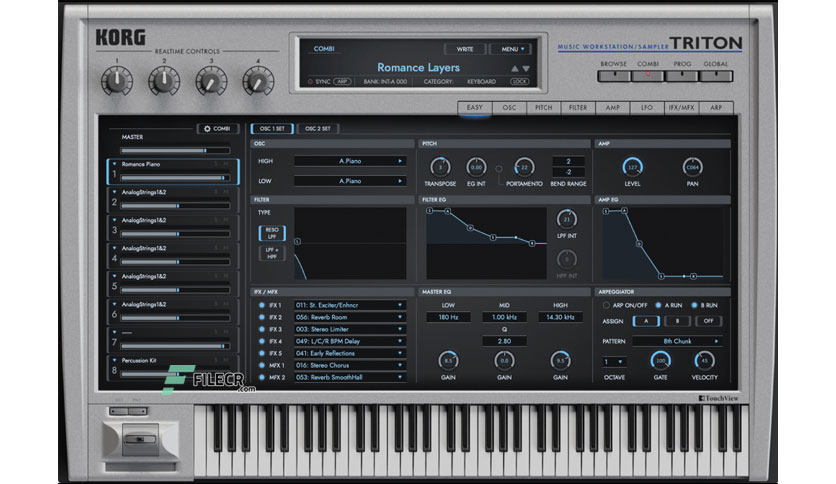Open the 8th Chunk pattern dropdown
Viewport: 836px width, 484px height.
[677, 341]
